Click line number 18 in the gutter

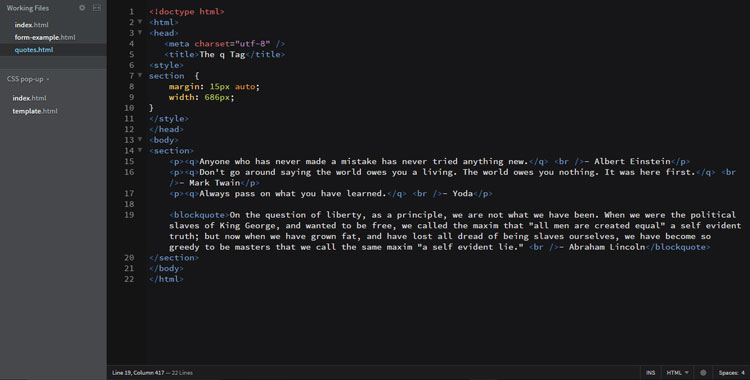coord(129,204)
